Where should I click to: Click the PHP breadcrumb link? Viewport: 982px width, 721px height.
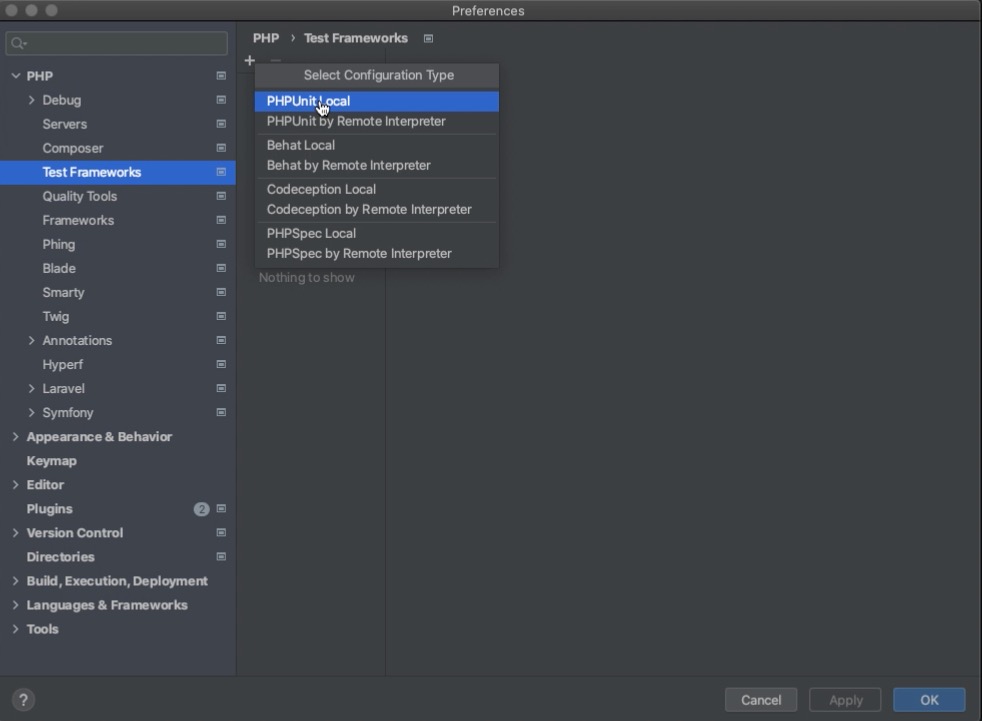click(266, 38)
